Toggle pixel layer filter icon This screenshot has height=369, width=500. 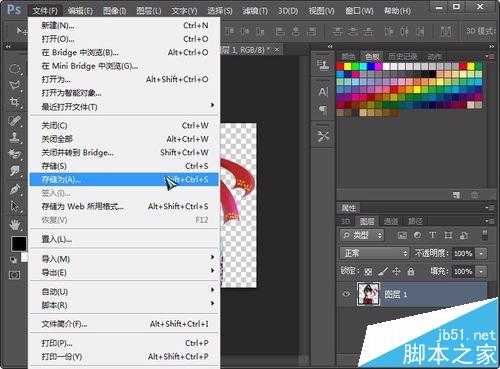[x=402, y=235]
